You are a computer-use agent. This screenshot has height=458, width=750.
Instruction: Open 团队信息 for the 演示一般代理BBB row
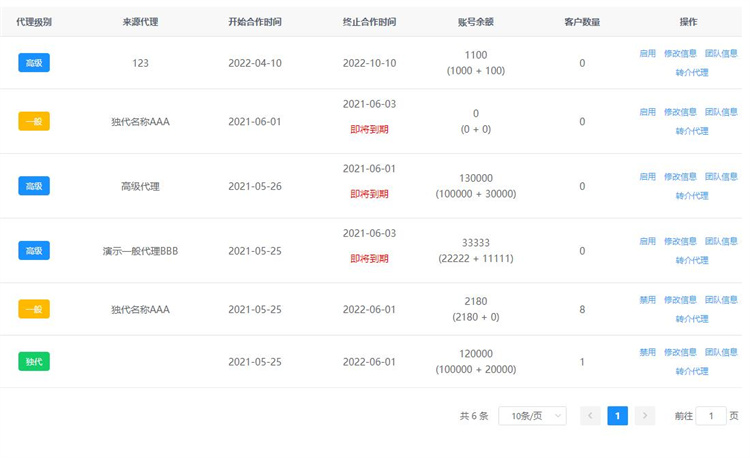[721, 241]
